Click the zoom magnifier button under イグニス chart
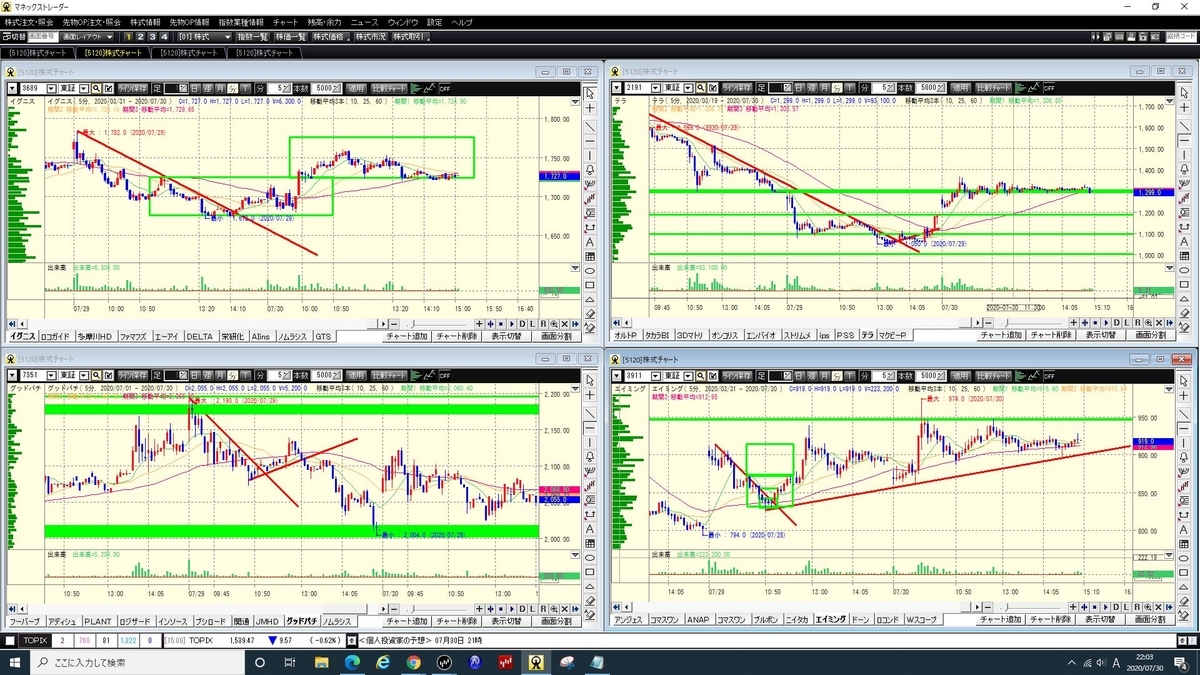Screen dimensions: 1200x675 pyautogui.click(x=554, y=324)
